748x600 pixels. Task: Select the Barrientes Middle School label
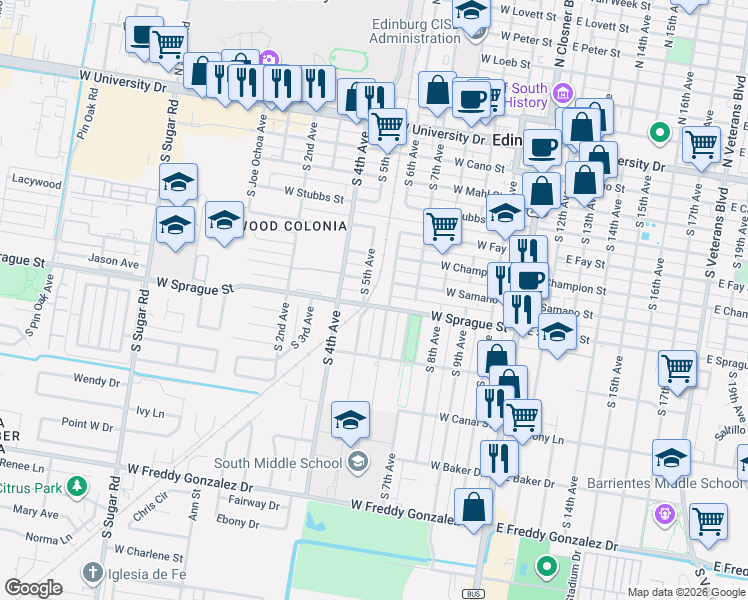pyautogui.click(x=665, y=484)
